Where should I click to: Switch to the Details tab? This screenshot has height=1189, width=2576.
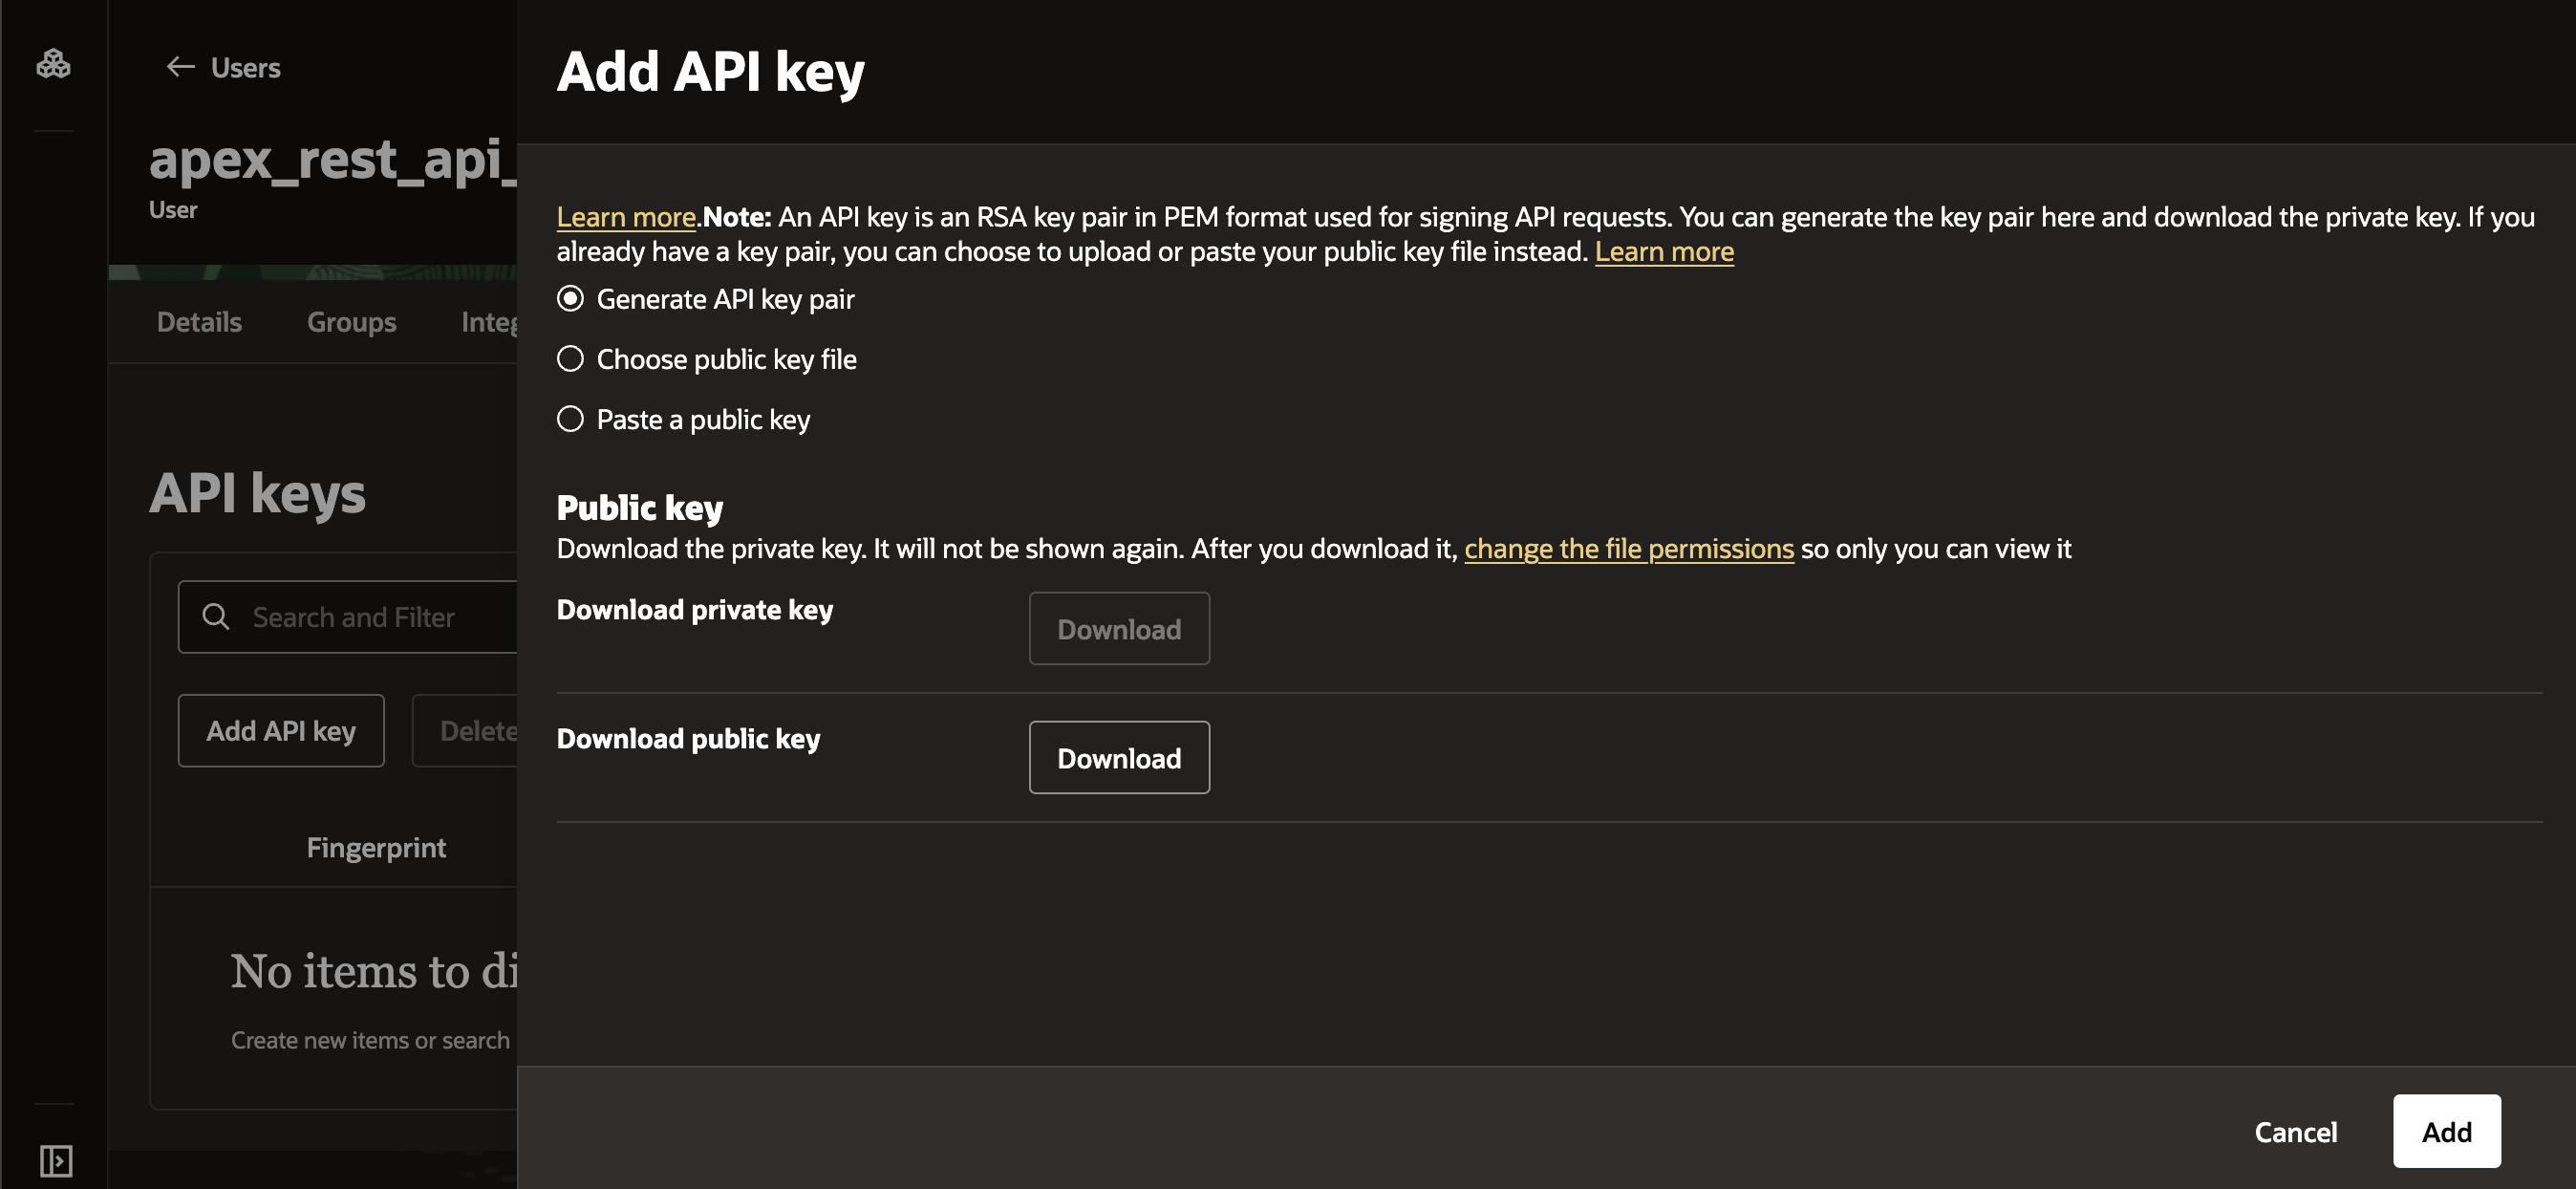(x=198, y=321)
